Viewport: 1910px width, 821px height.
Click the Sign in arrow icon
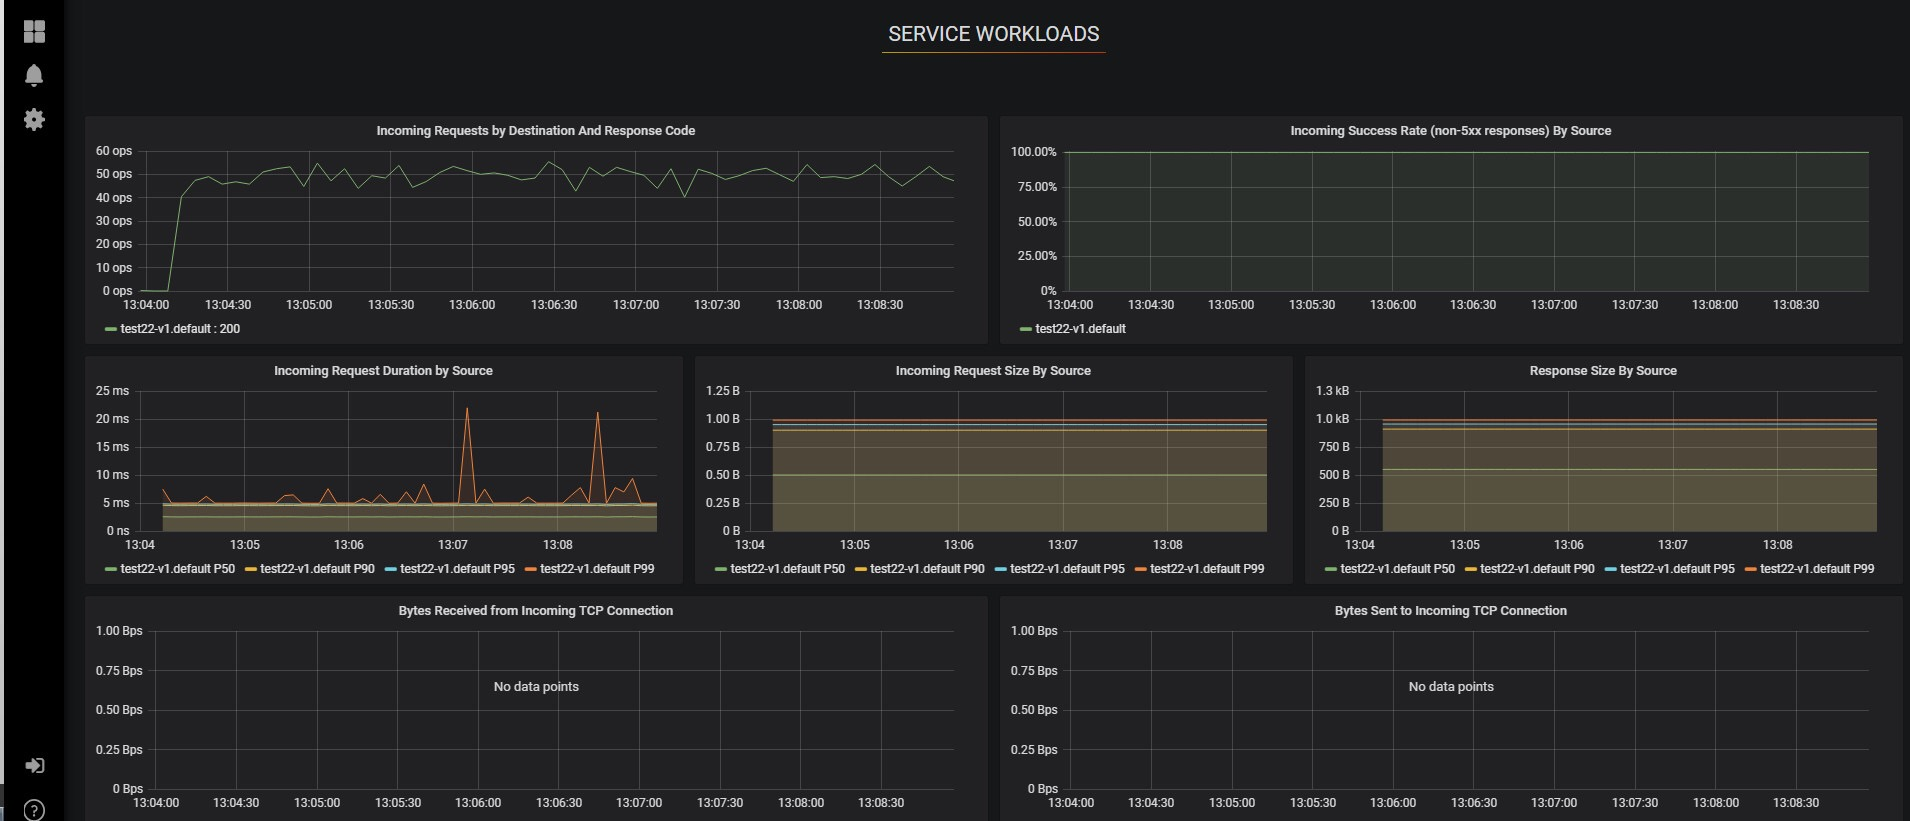pos(34,766)
